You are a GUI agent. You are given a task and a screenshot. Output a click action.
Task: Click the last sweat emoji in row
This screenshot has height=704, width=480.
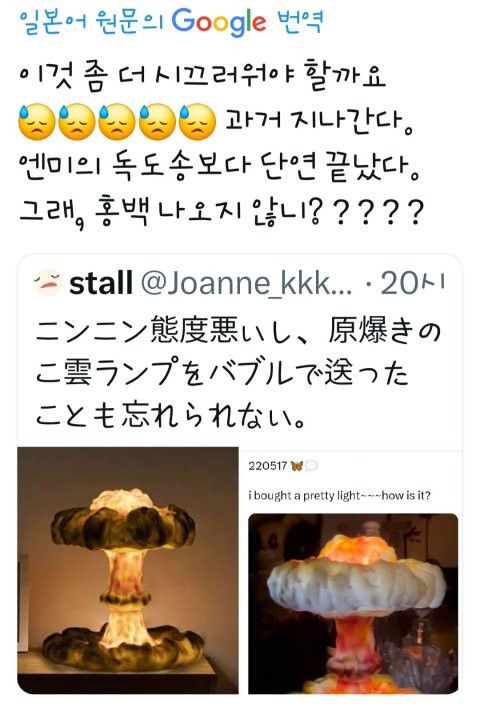(x=197, y=122)
